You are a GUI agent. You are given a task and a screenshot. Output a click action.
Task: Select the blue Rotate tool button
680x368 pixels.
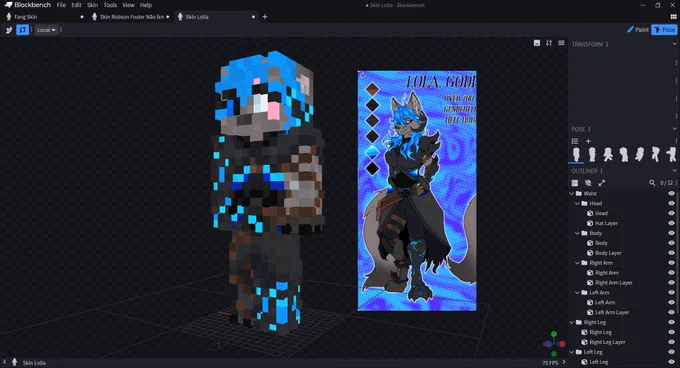(22, 30)
